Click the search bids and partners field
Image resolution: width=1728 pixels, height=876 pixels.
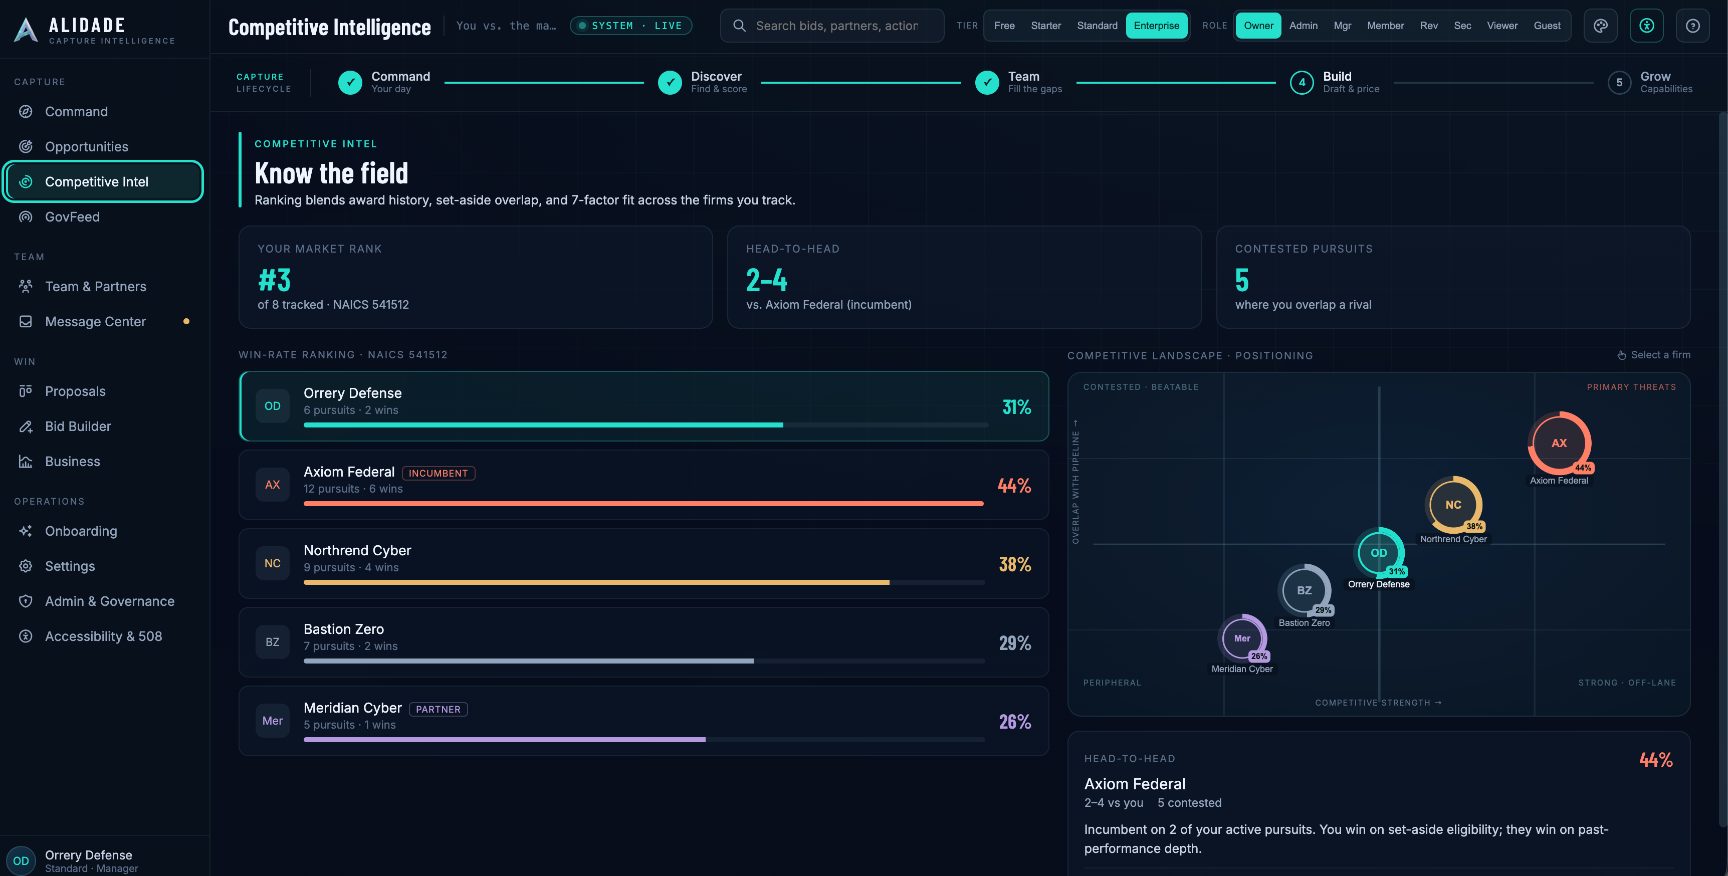[x=832, y=26]
